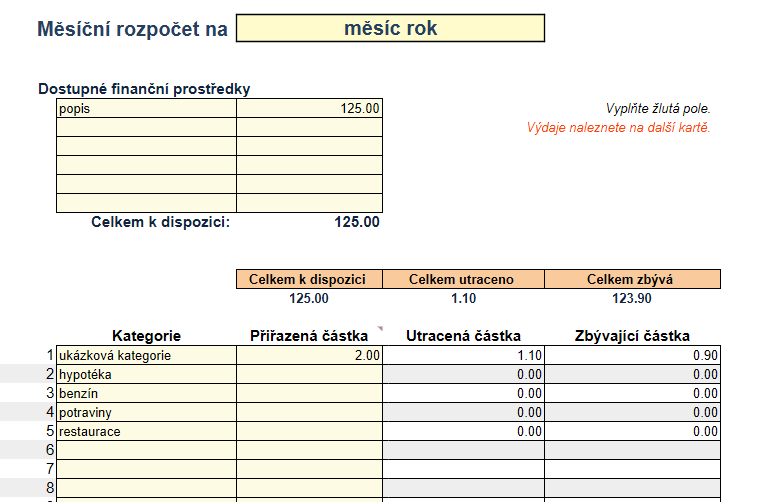Click the 'Celkem k dispozici' orange header

(309, 279)
